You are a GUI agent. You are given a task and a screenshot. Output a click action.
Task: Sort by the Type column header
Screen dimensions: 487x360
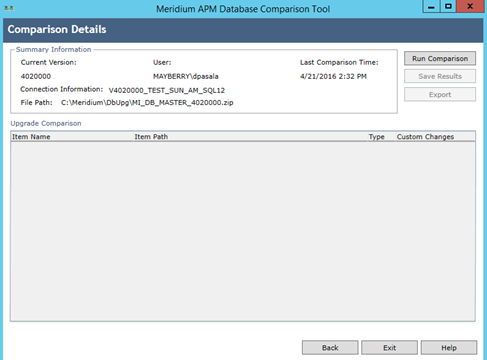382,137
